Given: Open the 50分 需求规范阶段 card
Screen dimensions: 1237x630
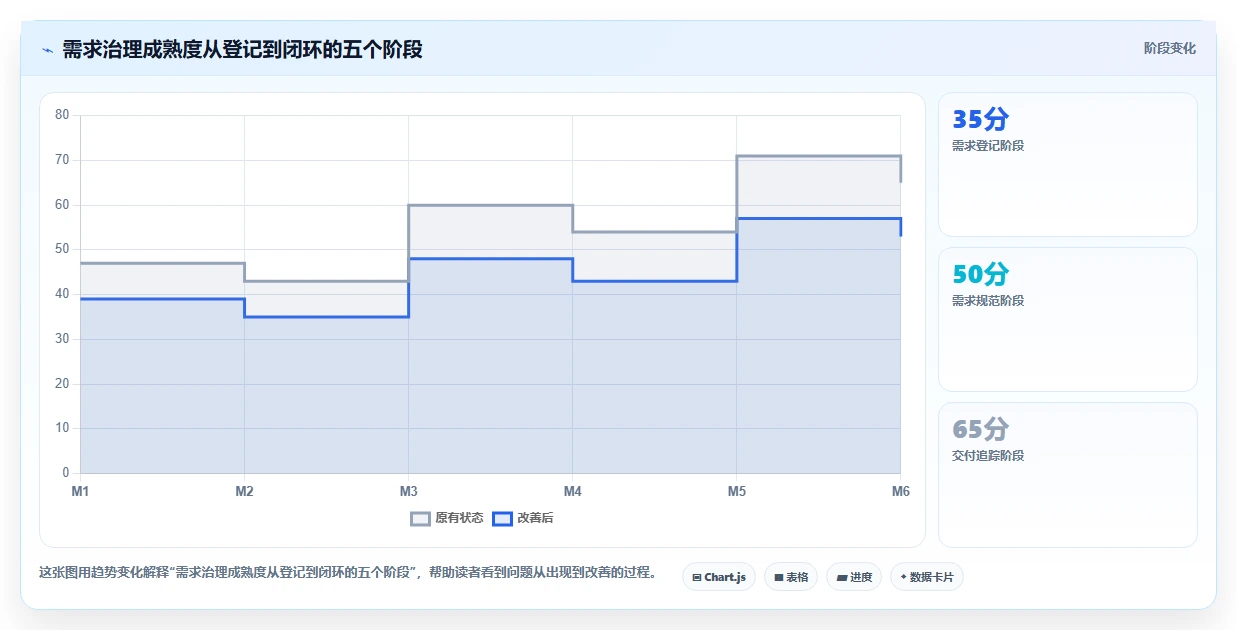Looking at the screenshot, I should [1067, 320].
